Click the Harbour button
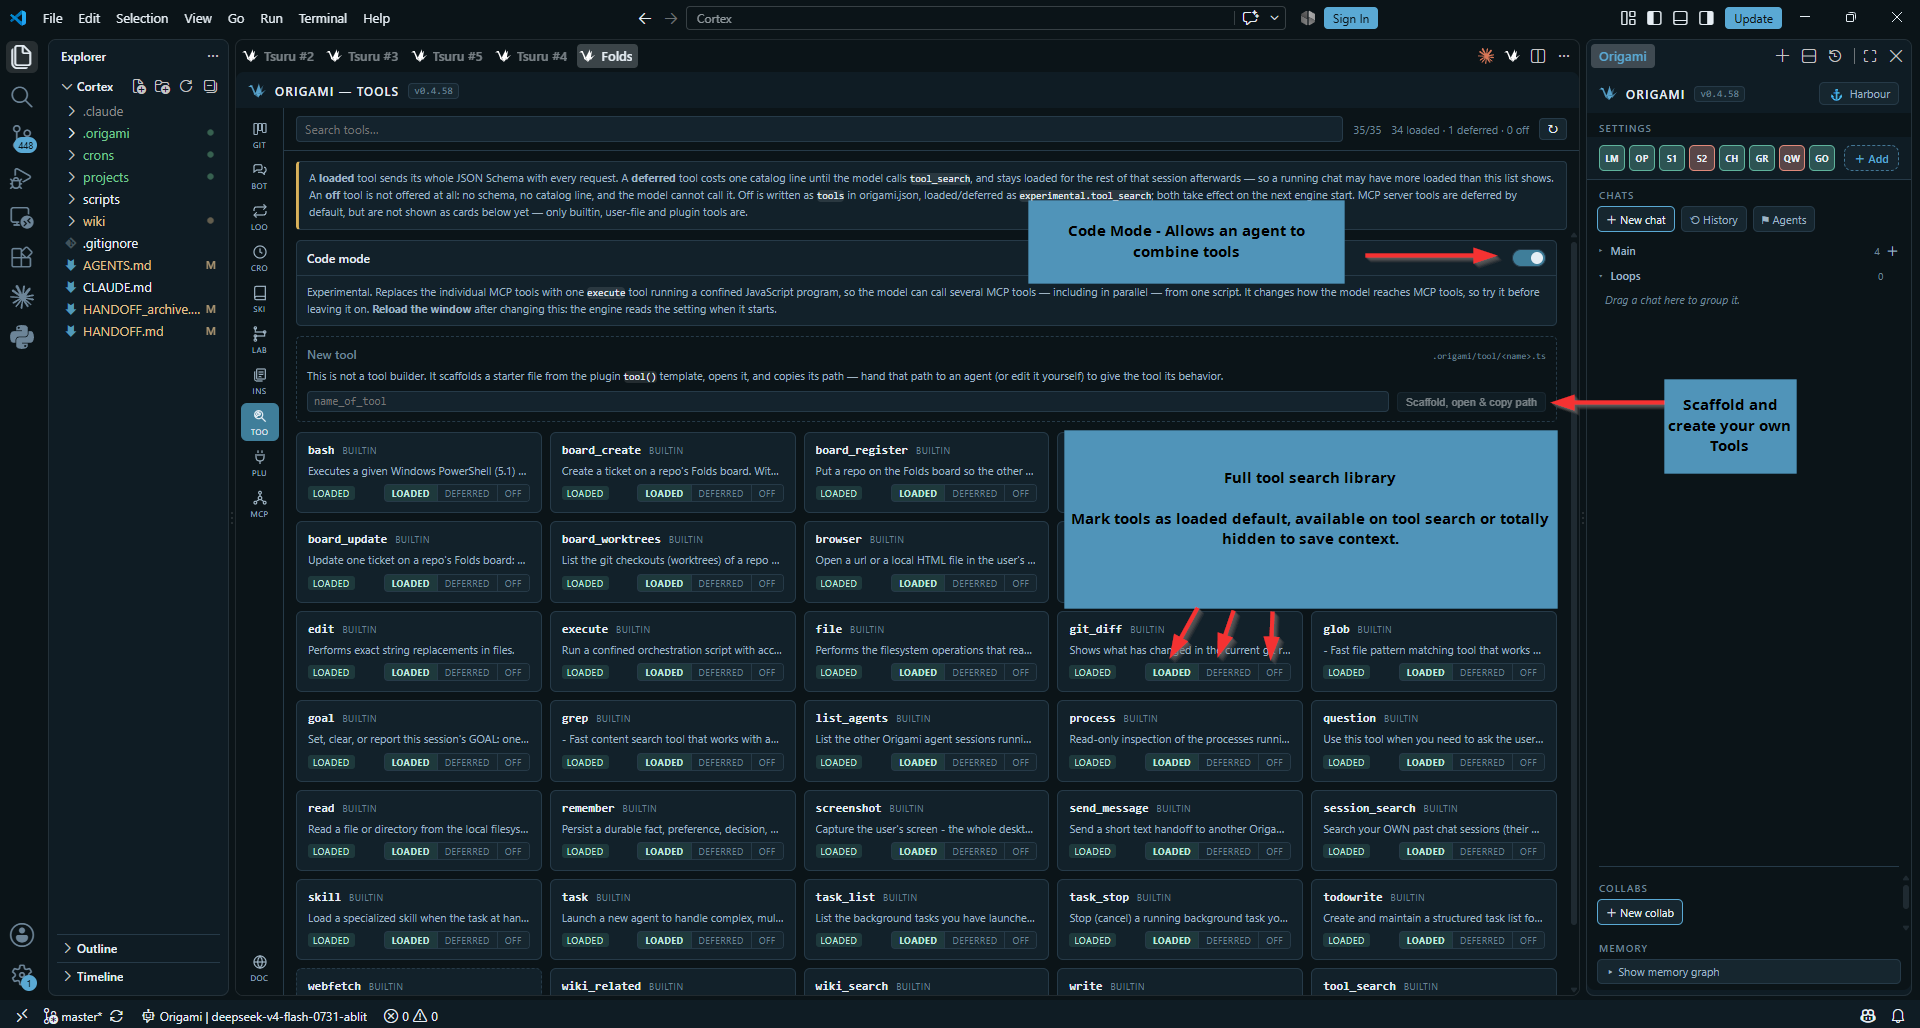Screen dimensions: 1920x1028 pos(1860,94)
